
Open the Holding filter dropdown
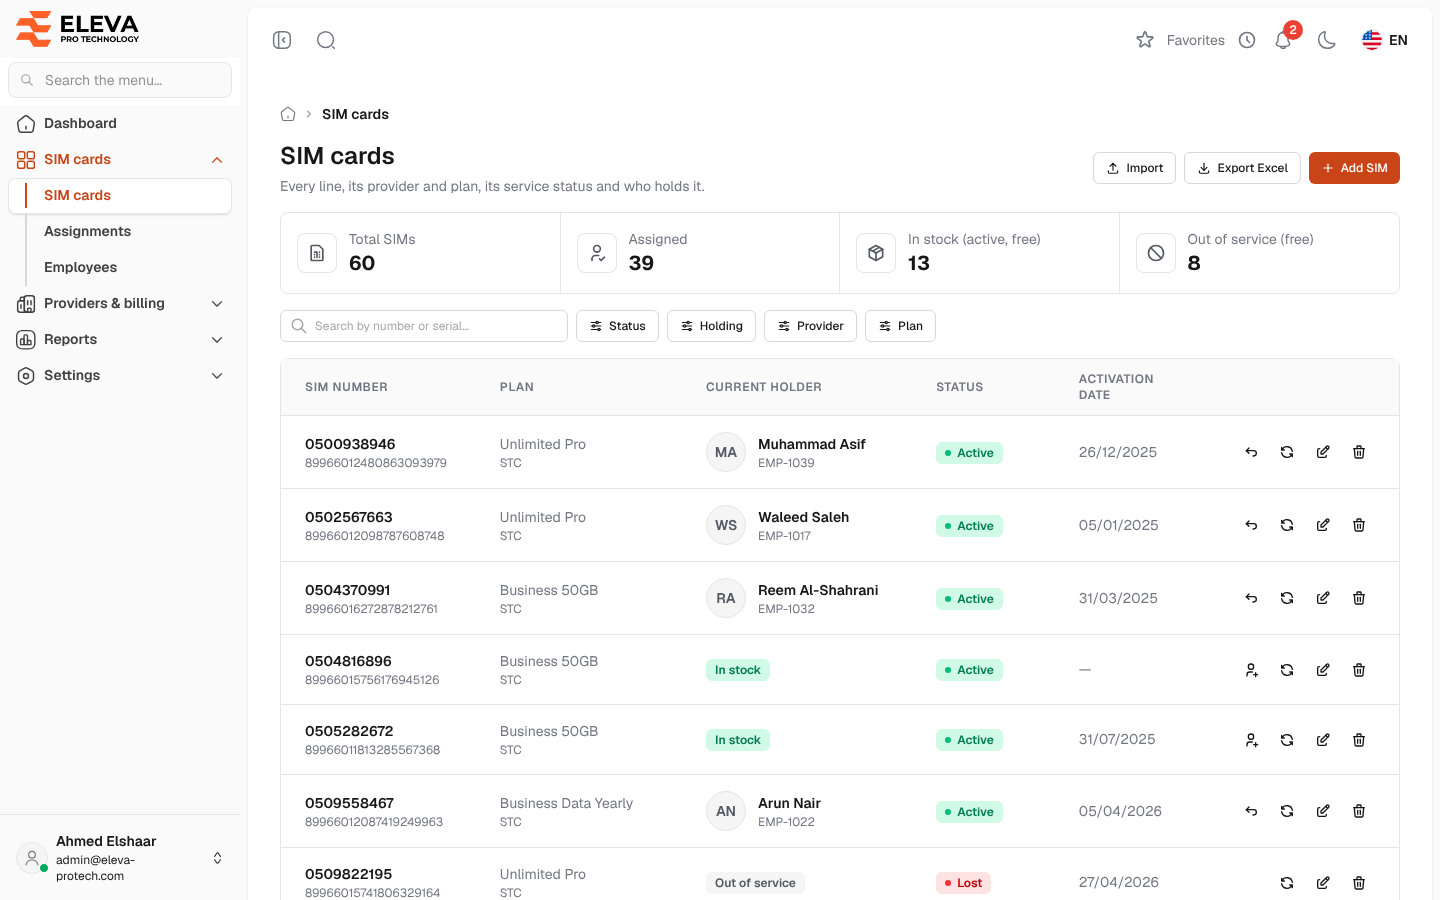(x=711, y=326)
